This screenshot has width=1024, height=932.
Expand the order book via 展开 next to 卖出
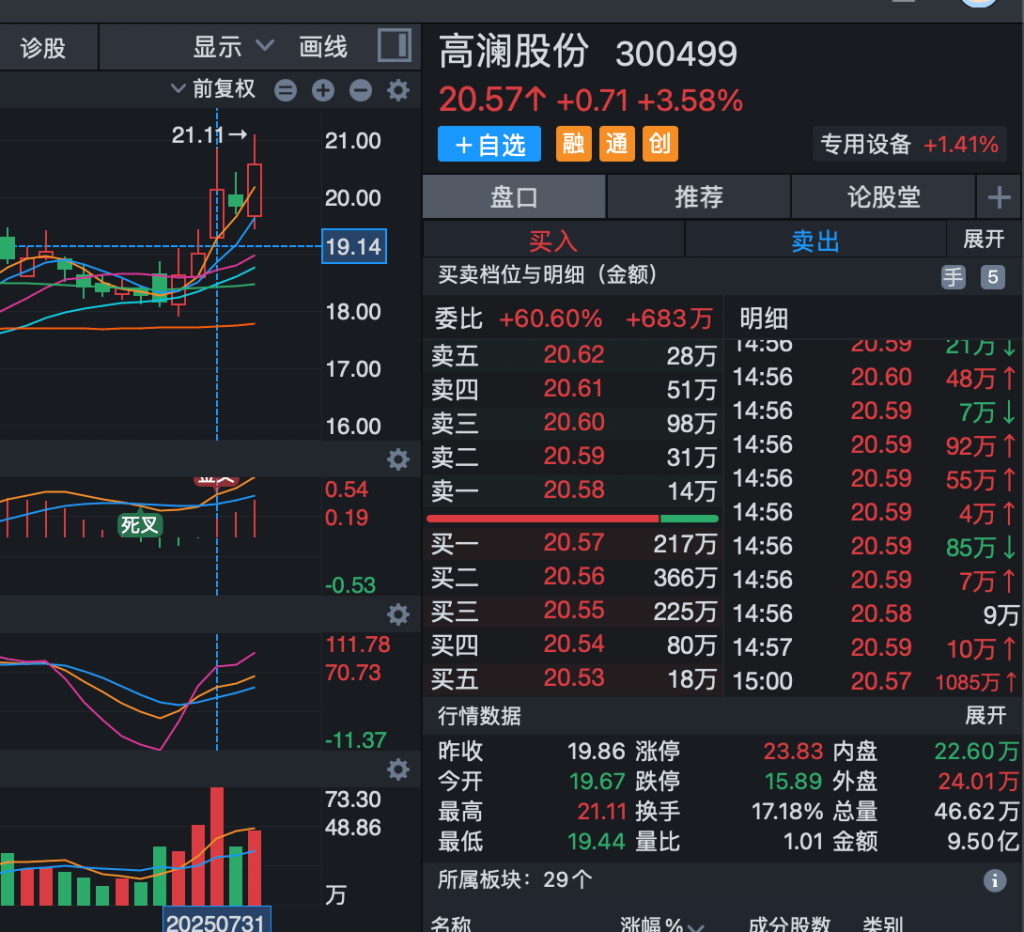pyautogui.click(x=984, y=239)
